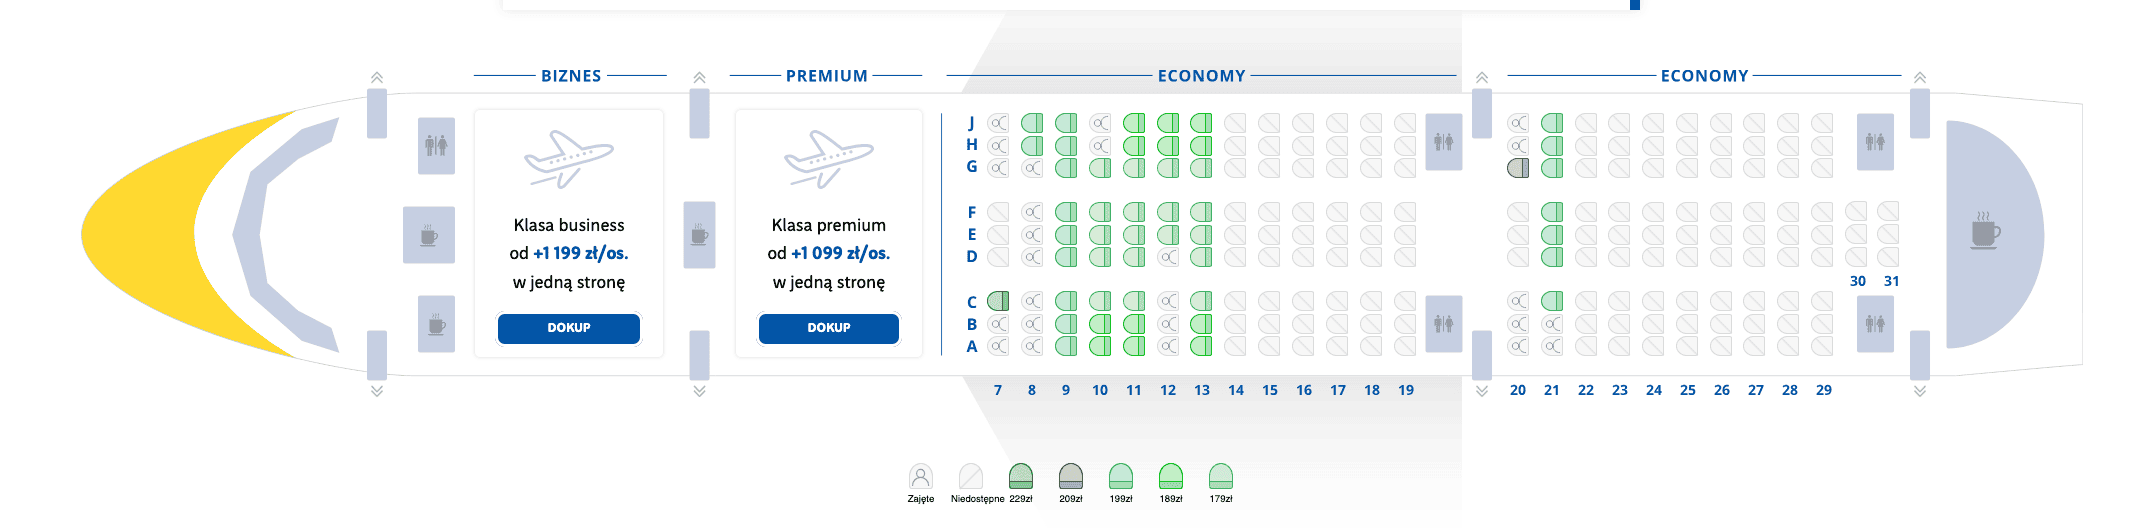Click the Zajęte occupied seat legend icon
Viewport: 2134px width, 528px height.
coord(920,476)
